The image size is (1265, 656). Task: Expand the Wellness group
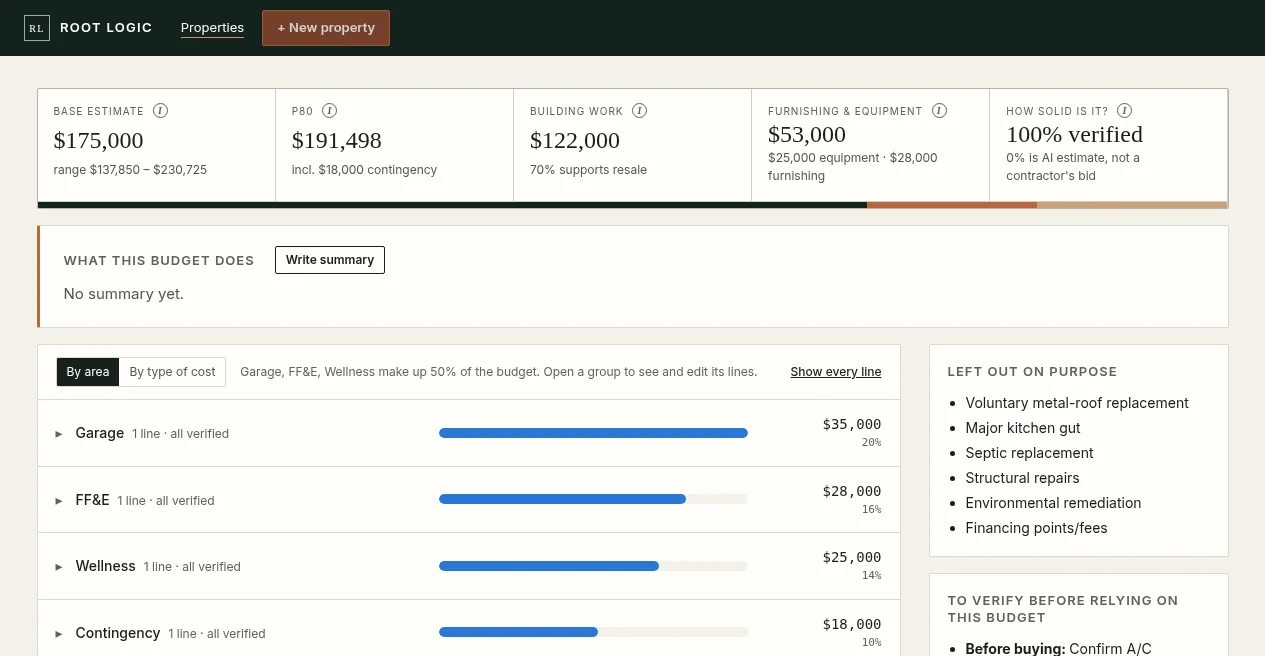pyautogui.click(x=59, y=567)
